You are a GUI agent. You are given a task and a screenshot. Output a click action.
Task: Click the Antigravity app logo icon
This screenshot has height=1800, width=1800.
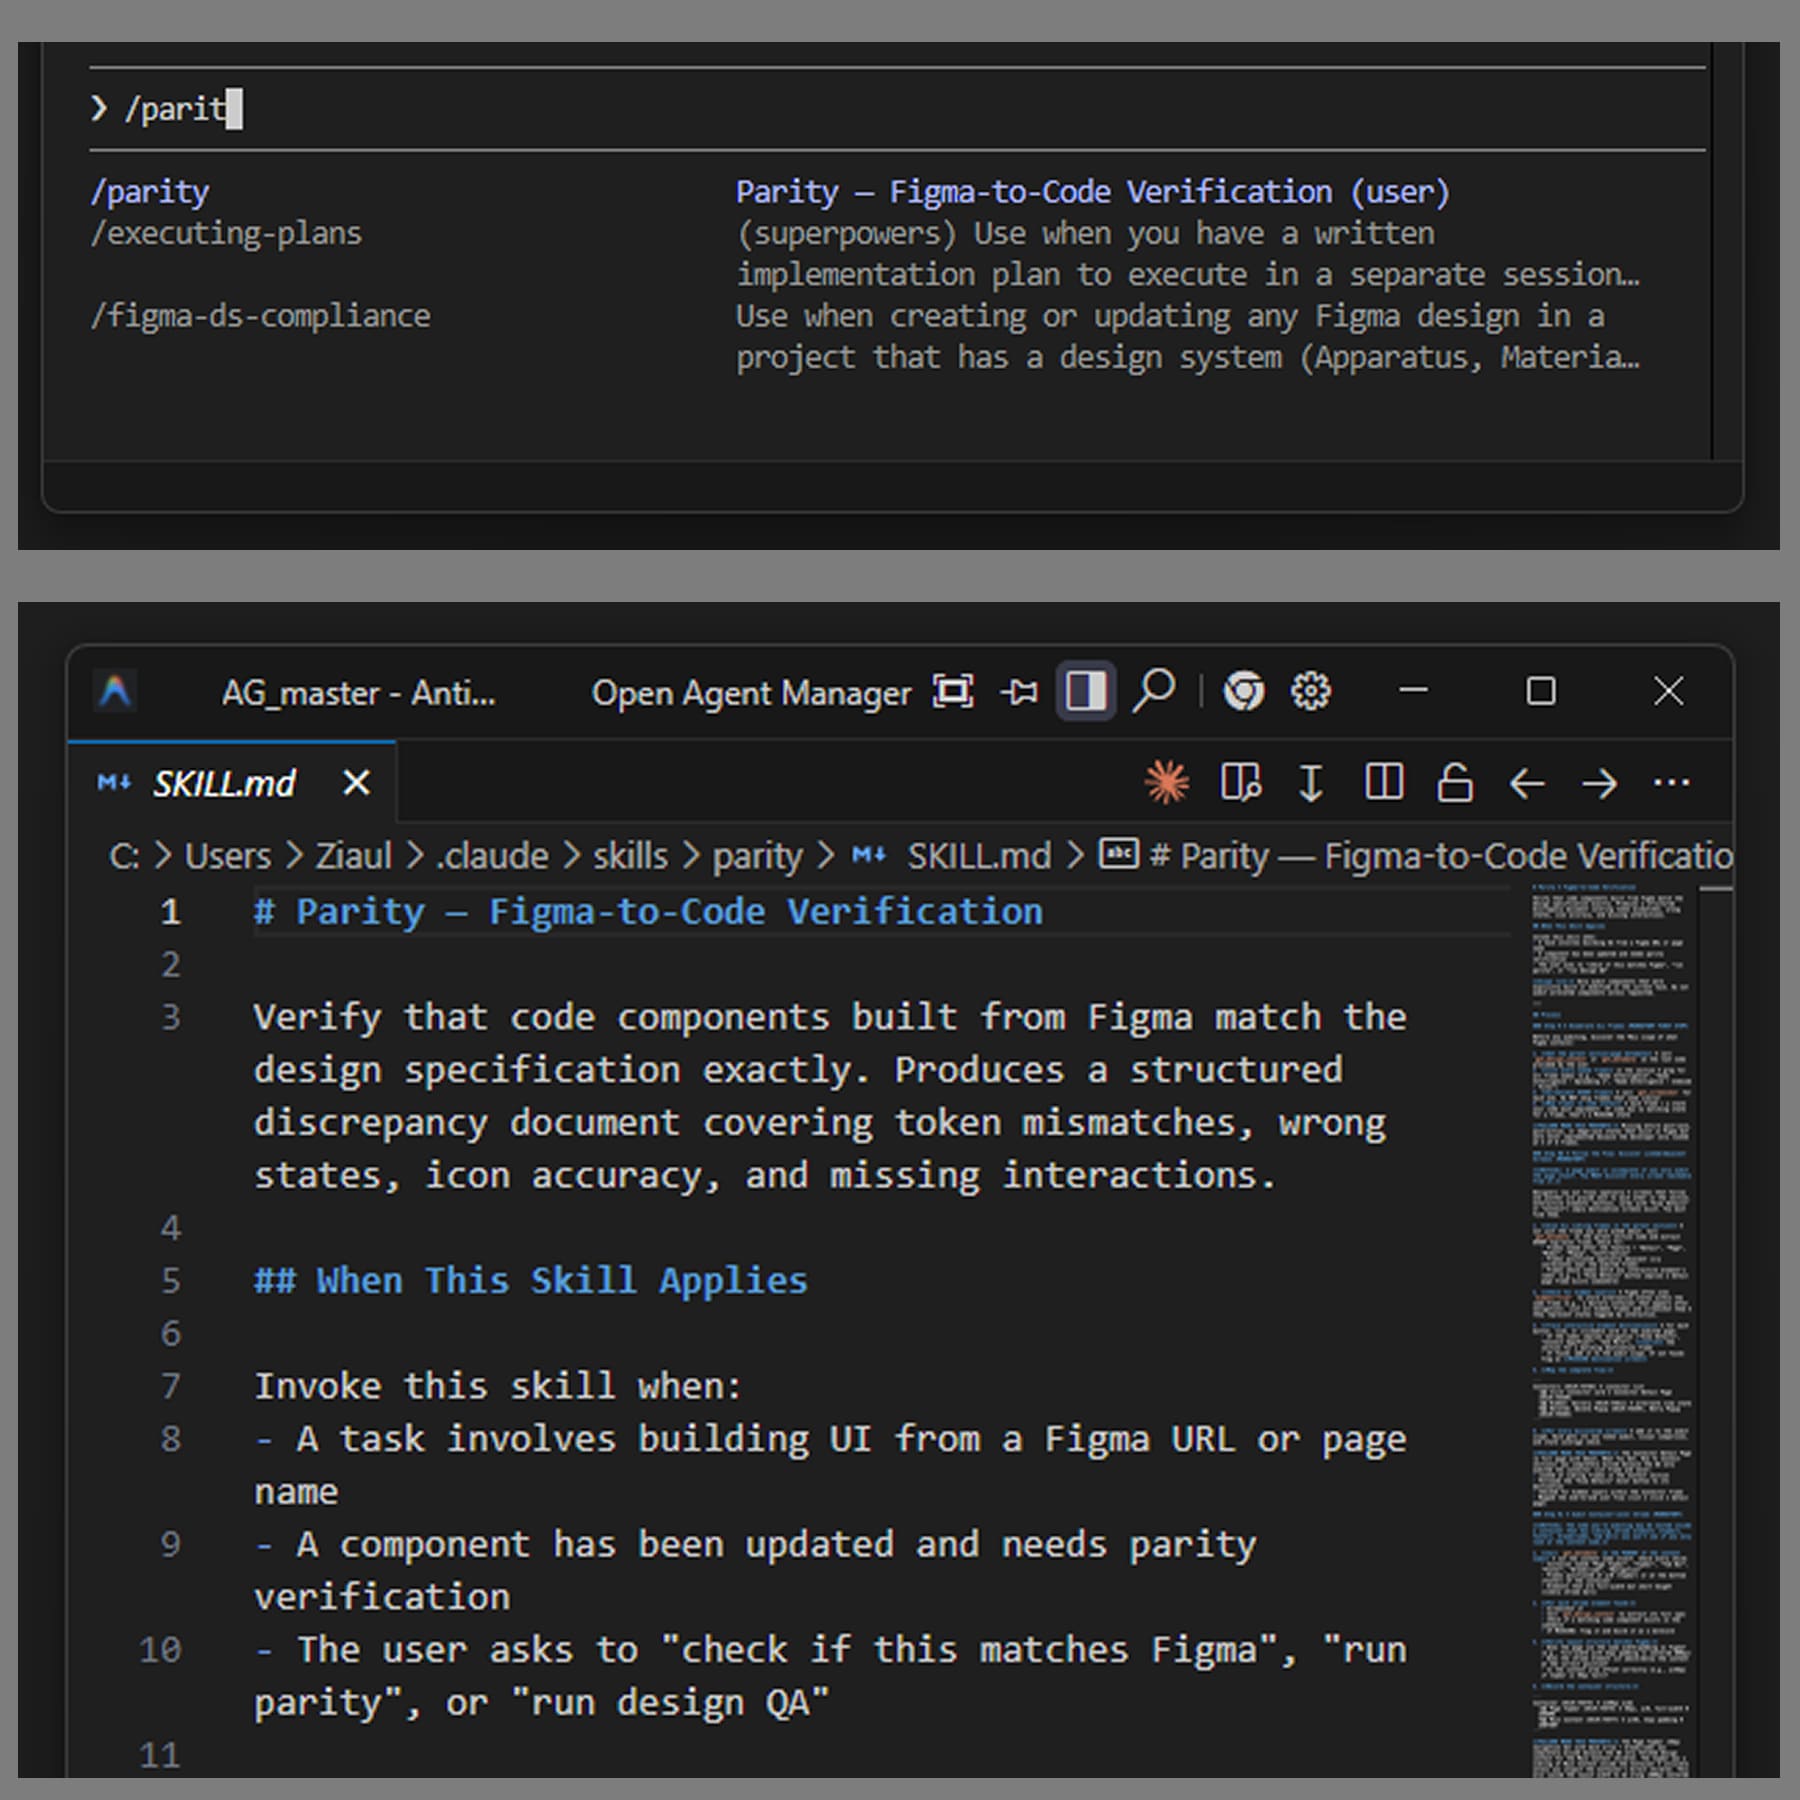pos(116,691)
